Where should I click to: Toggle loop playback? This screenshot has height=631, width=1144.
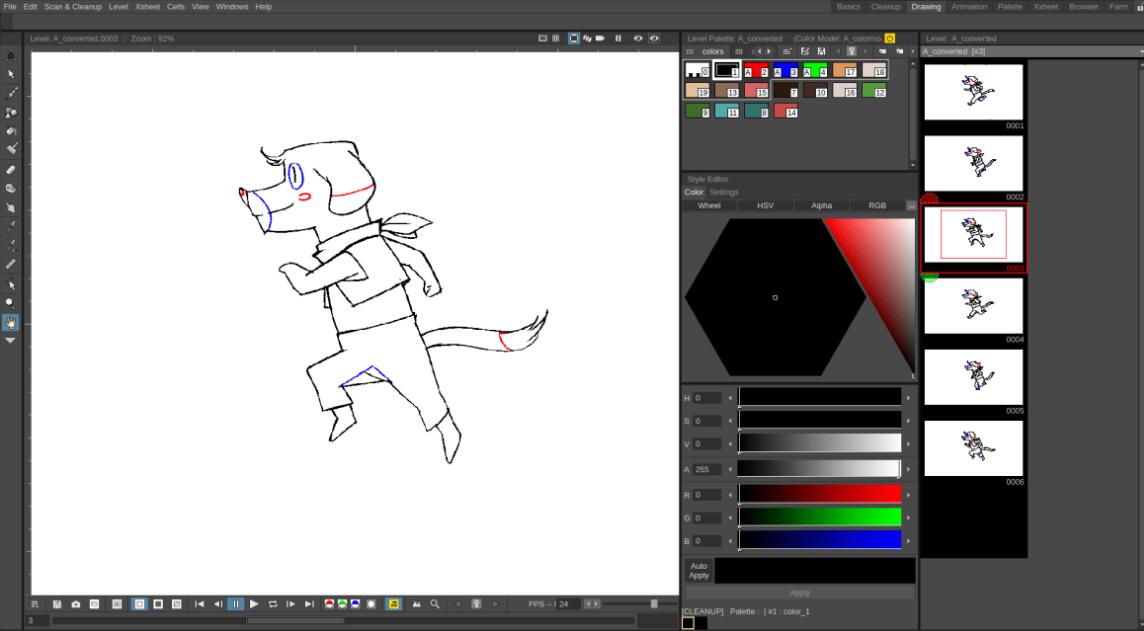(273, 604)
